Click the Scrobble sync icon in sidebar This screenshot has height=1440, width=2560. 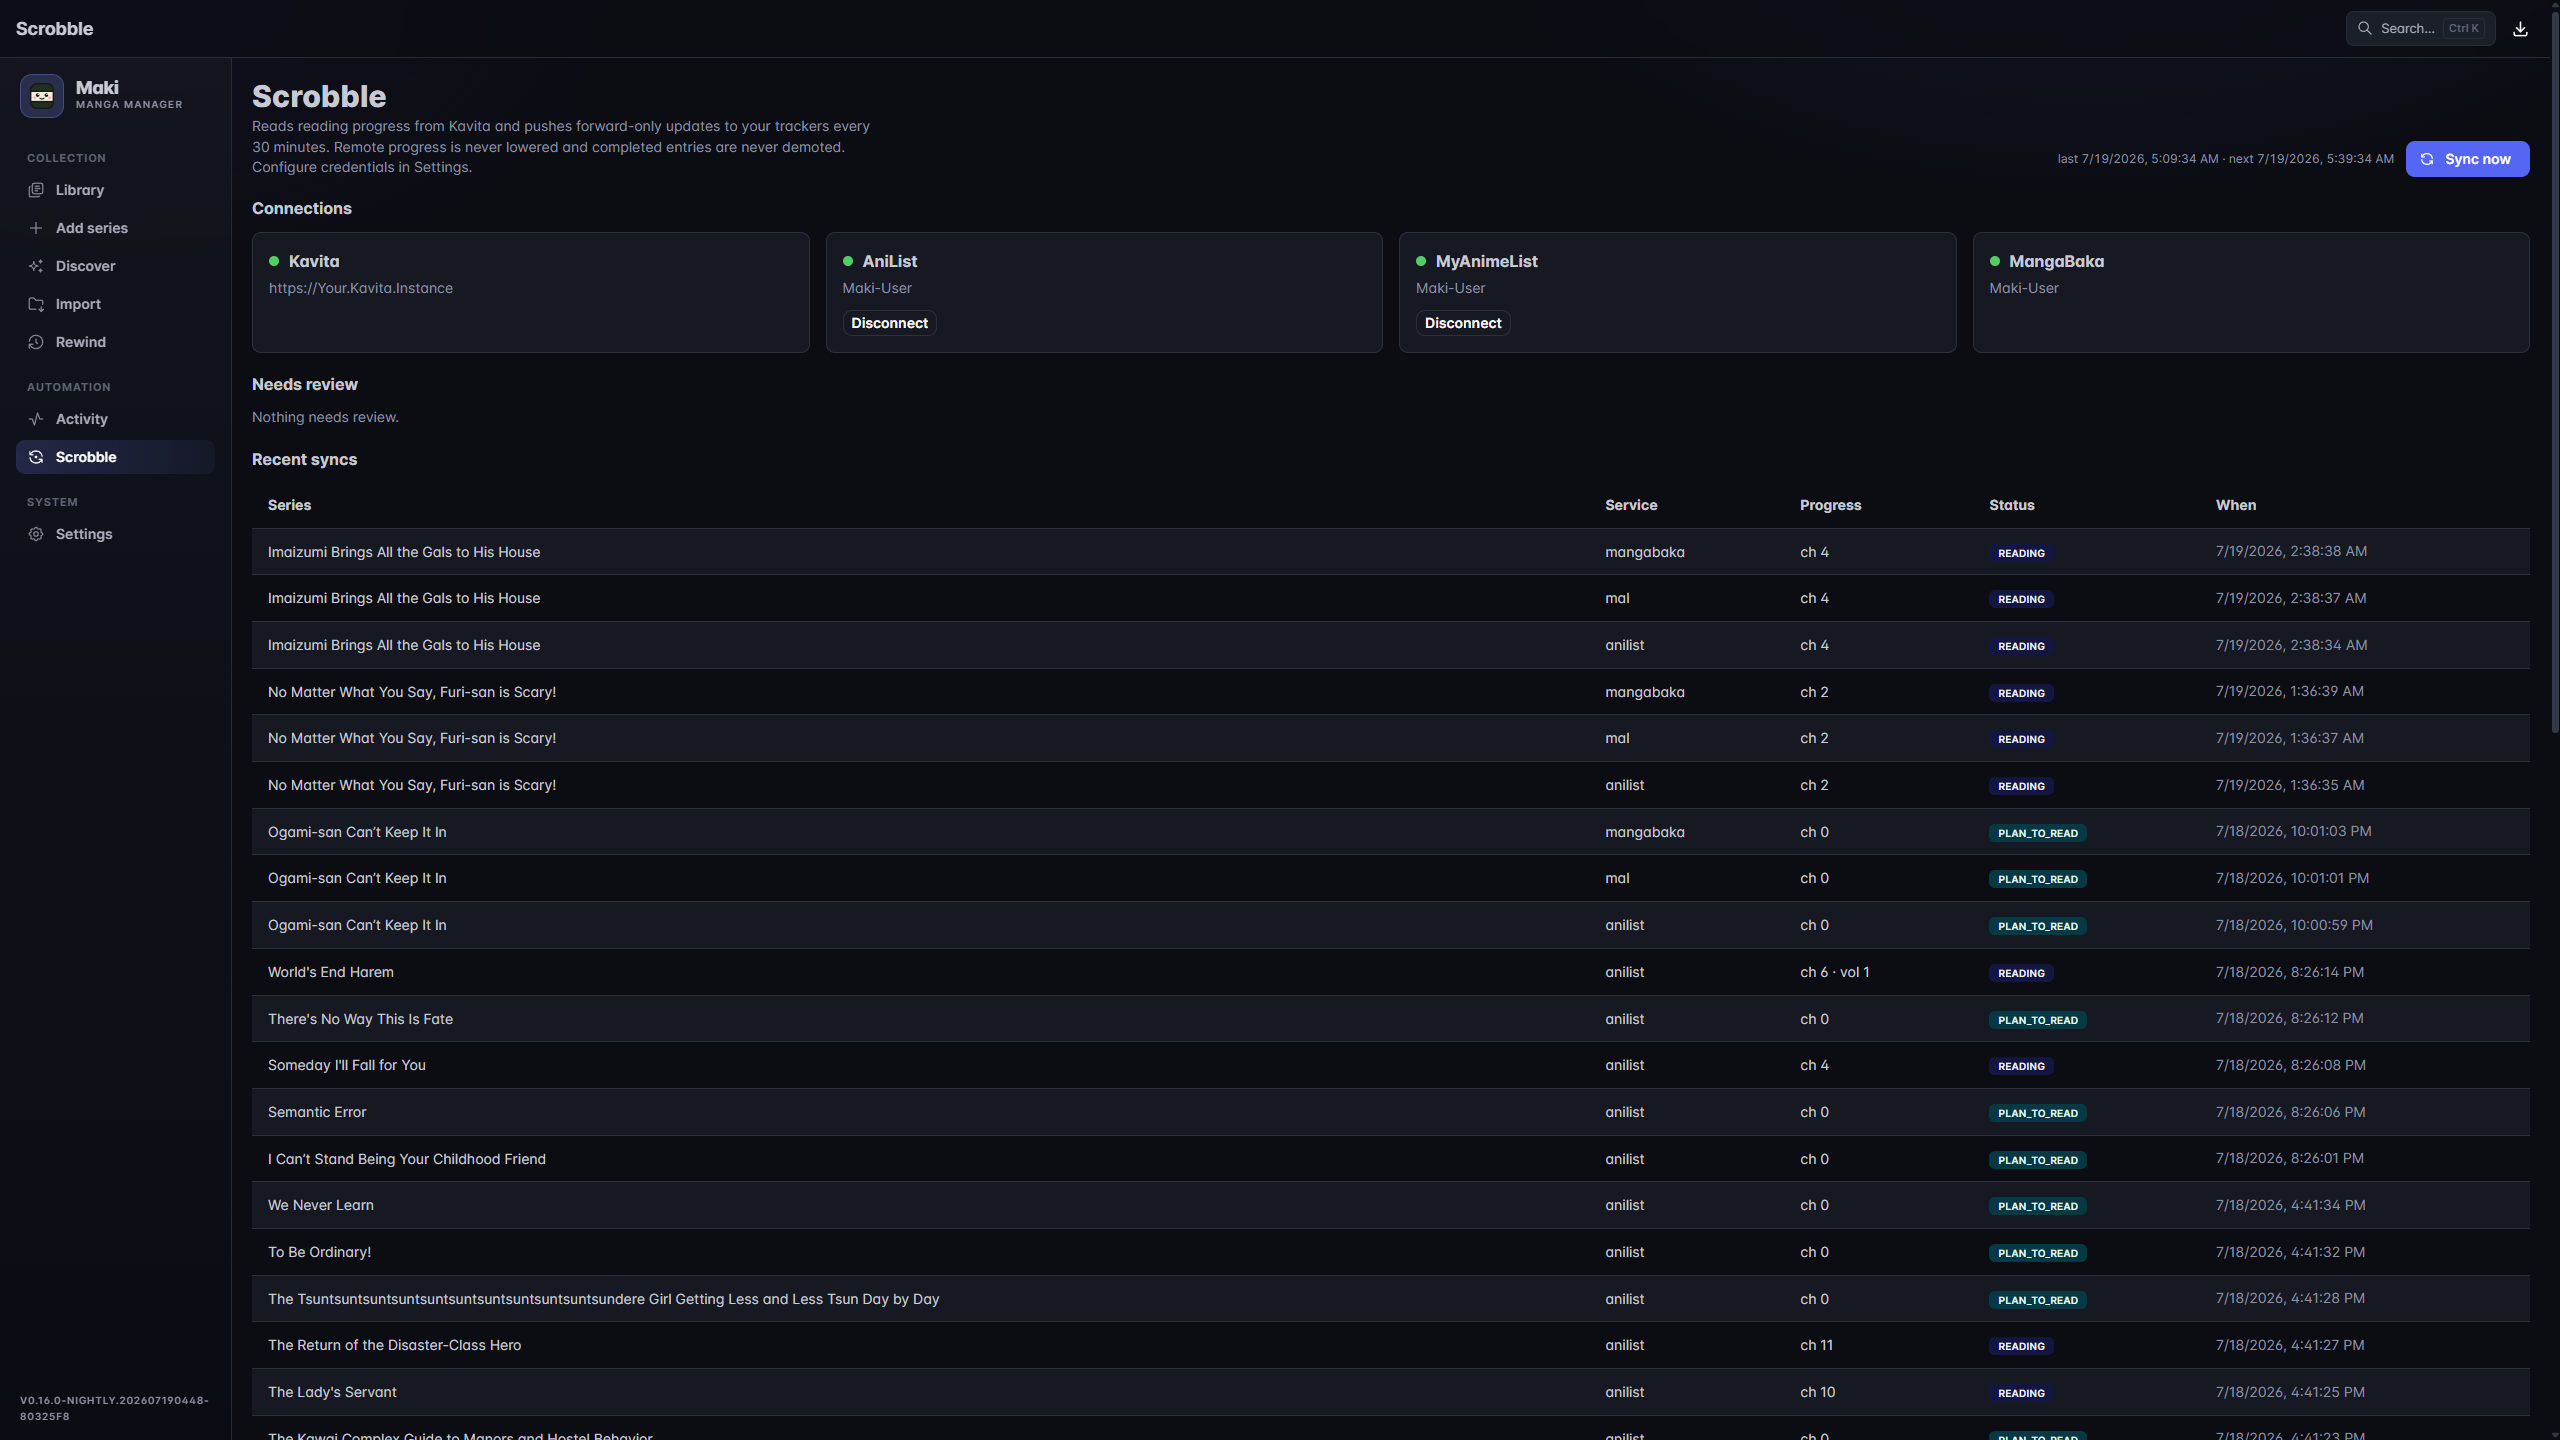click(36, 457)
